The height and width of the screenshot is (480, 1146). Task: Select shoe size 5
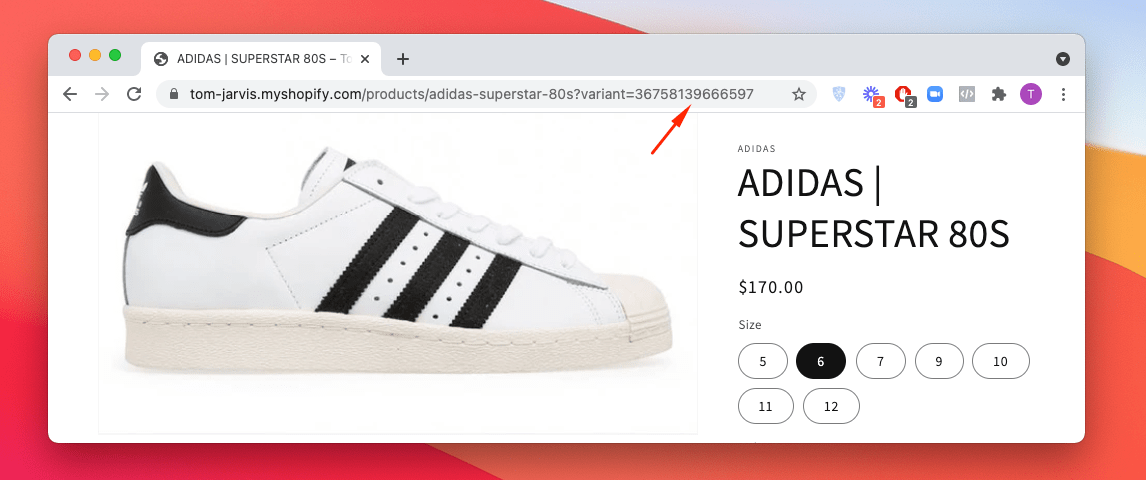pyautogui.click(x=763, y=361)
